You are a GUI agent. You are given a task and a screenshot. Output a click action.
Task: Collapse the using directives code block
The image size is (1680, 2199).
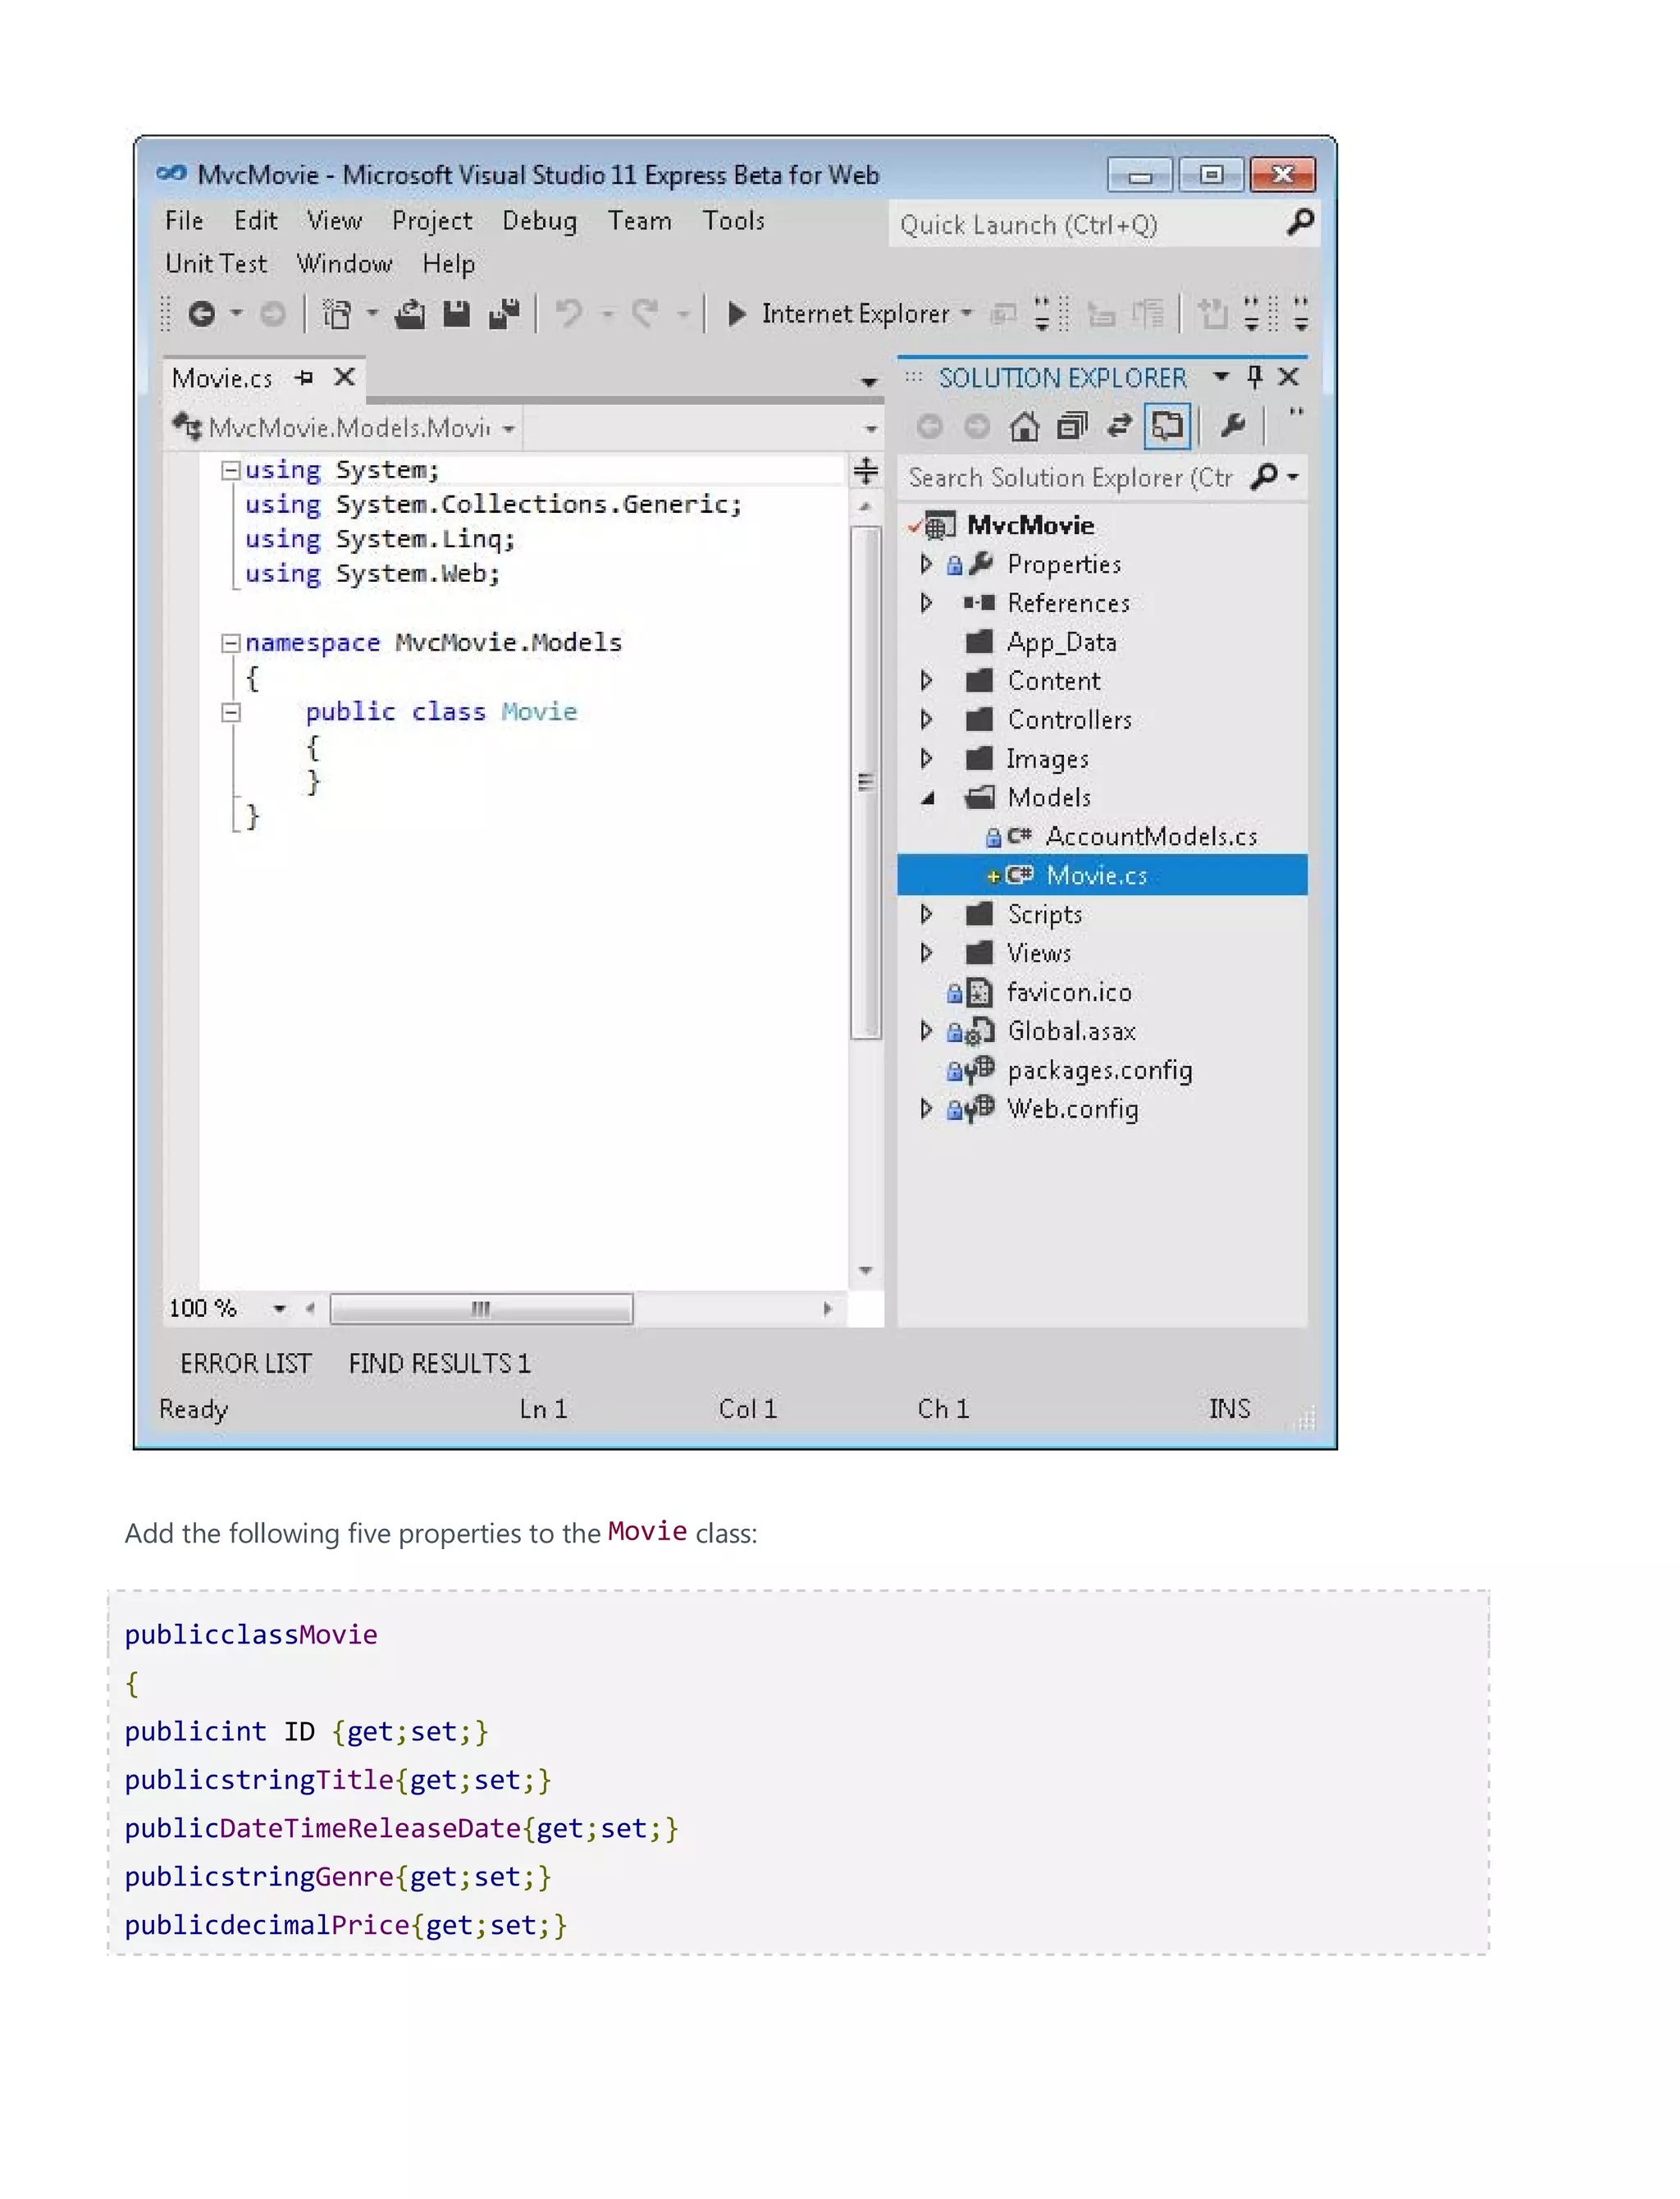(231, 470)
